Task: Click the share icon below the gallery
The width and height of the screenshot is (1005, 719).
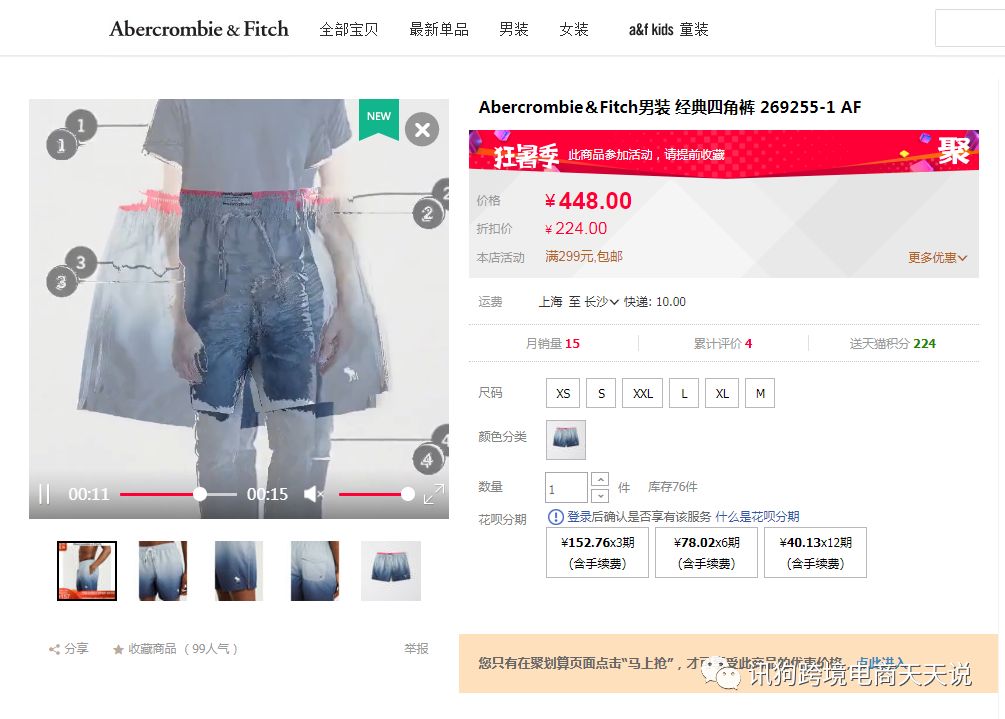Action: 54,649
